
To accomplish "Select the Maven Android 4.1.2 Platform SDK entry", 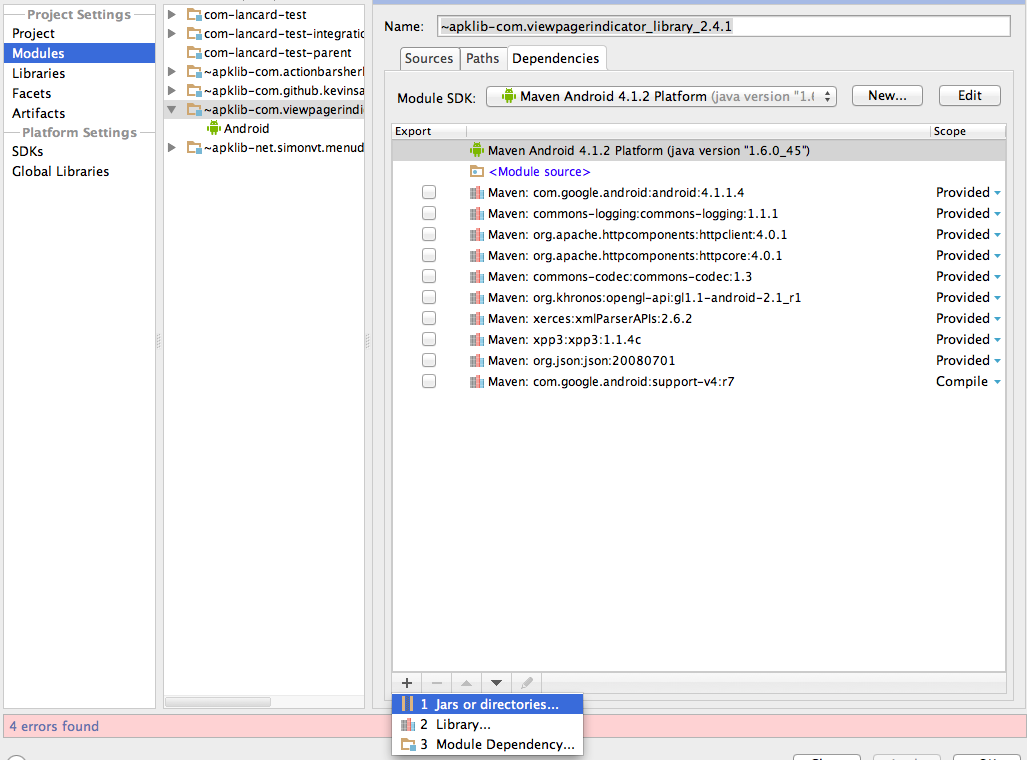I will pos(638,150).
